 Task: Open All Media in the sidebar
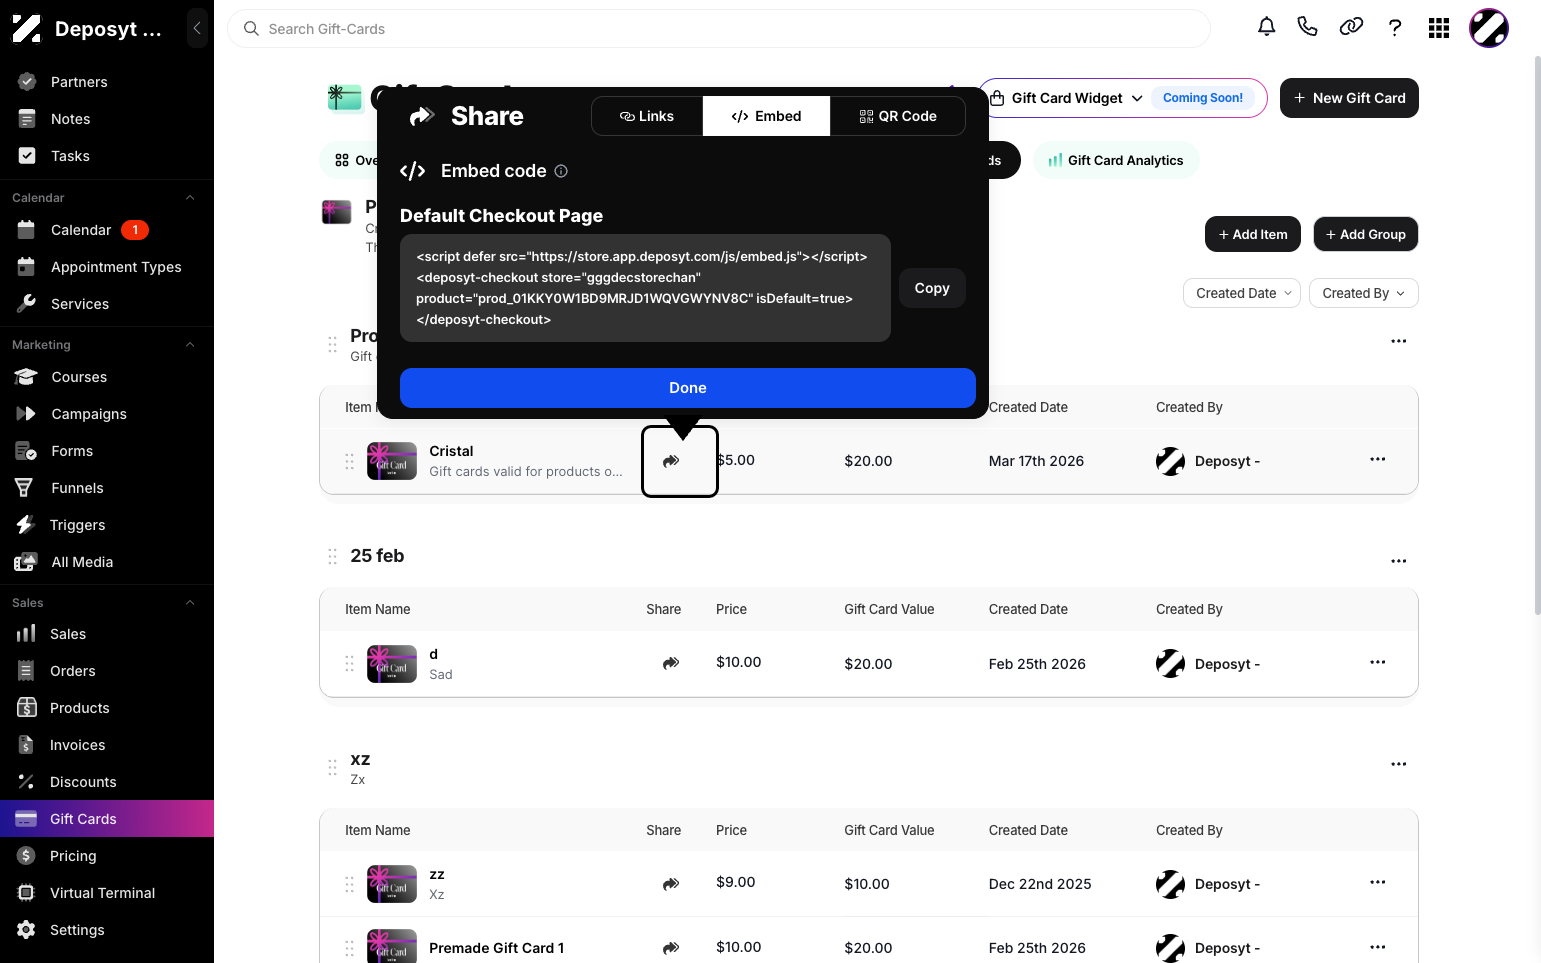tap(107, 562)
